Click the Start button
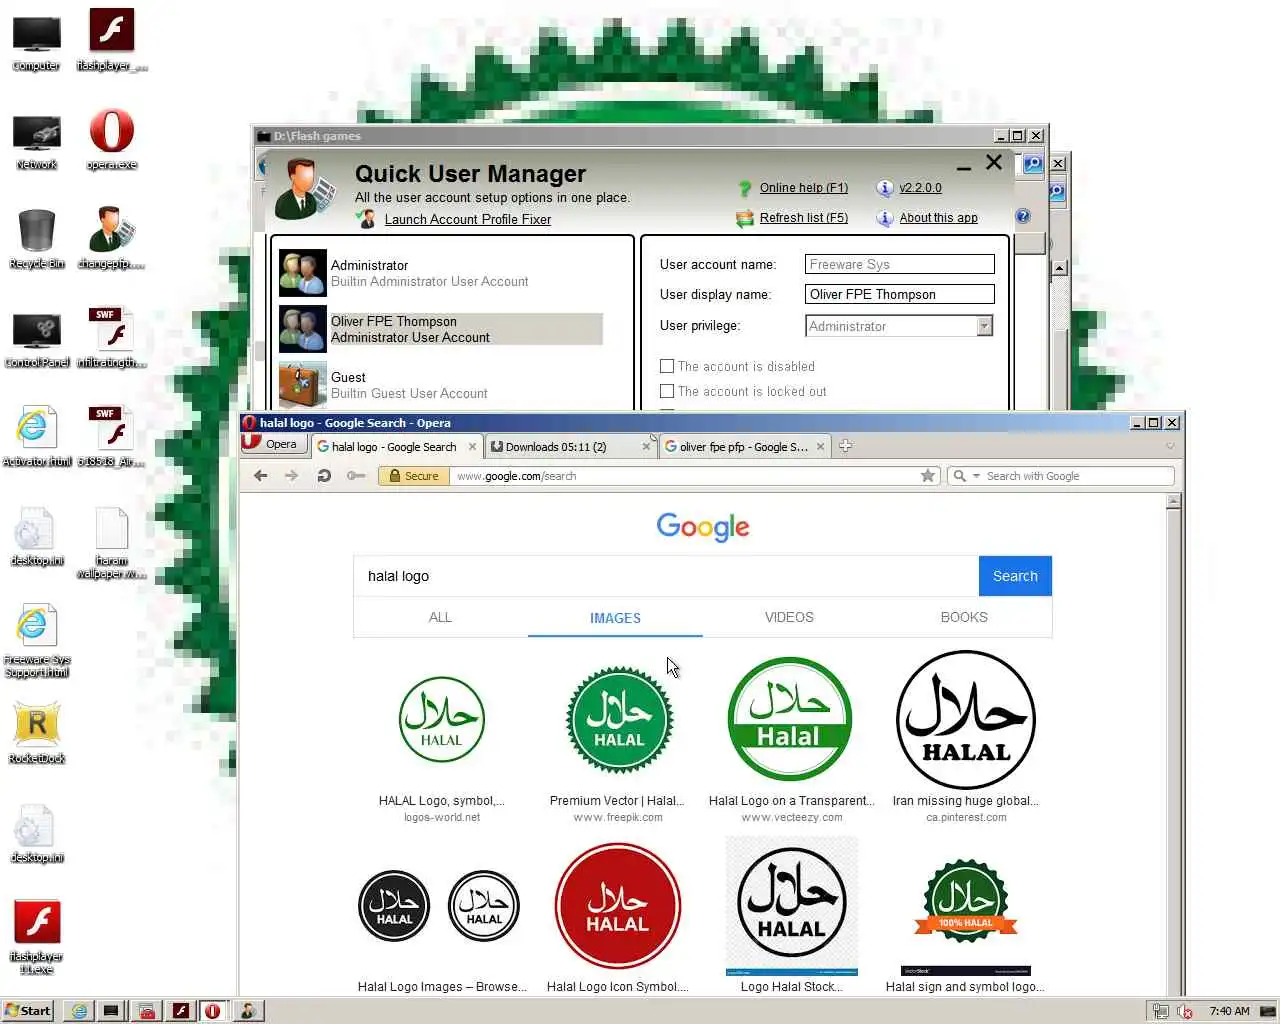The height and width of the screenshot is (1024, 1280). [x=27, y=1011]
